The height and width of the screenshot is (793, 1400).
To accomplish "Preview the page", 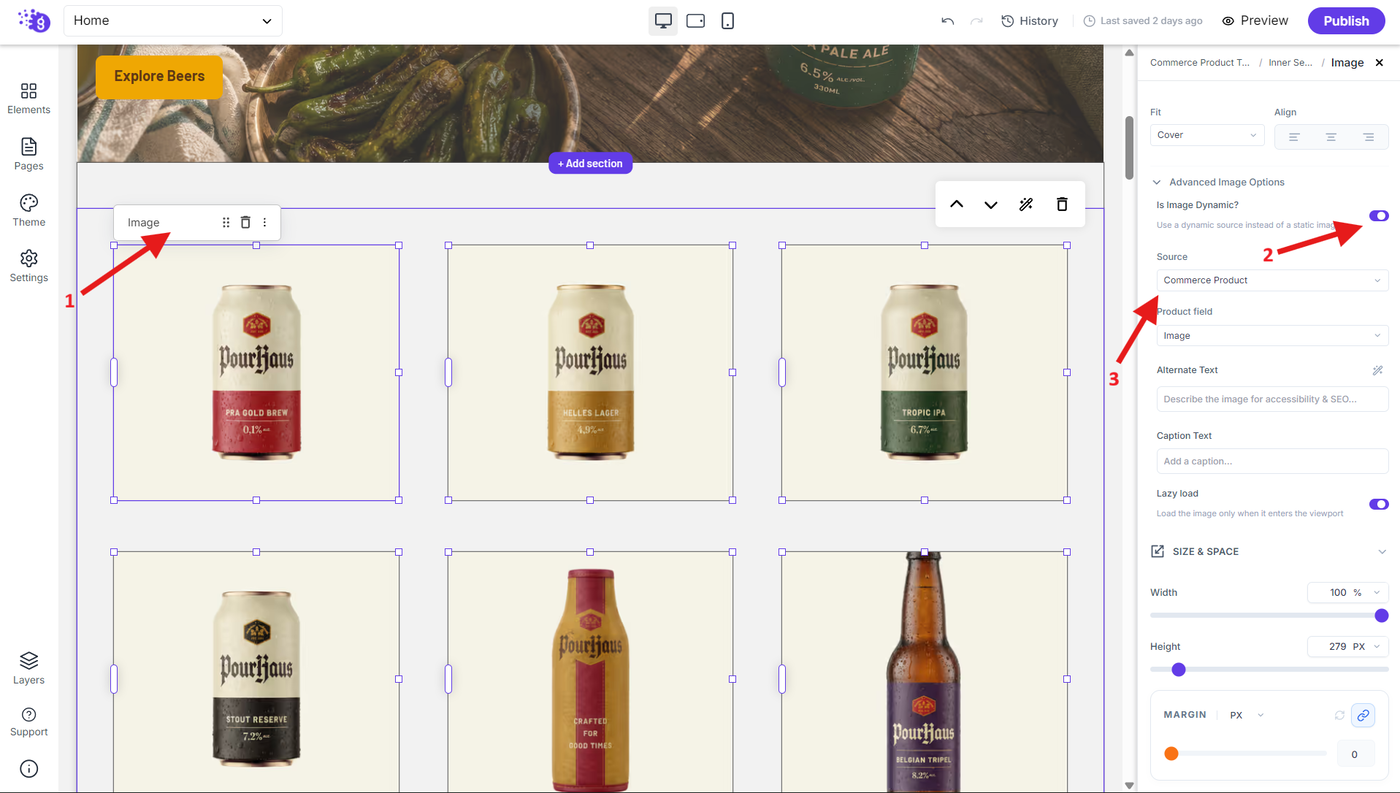I will point(1255,21).
